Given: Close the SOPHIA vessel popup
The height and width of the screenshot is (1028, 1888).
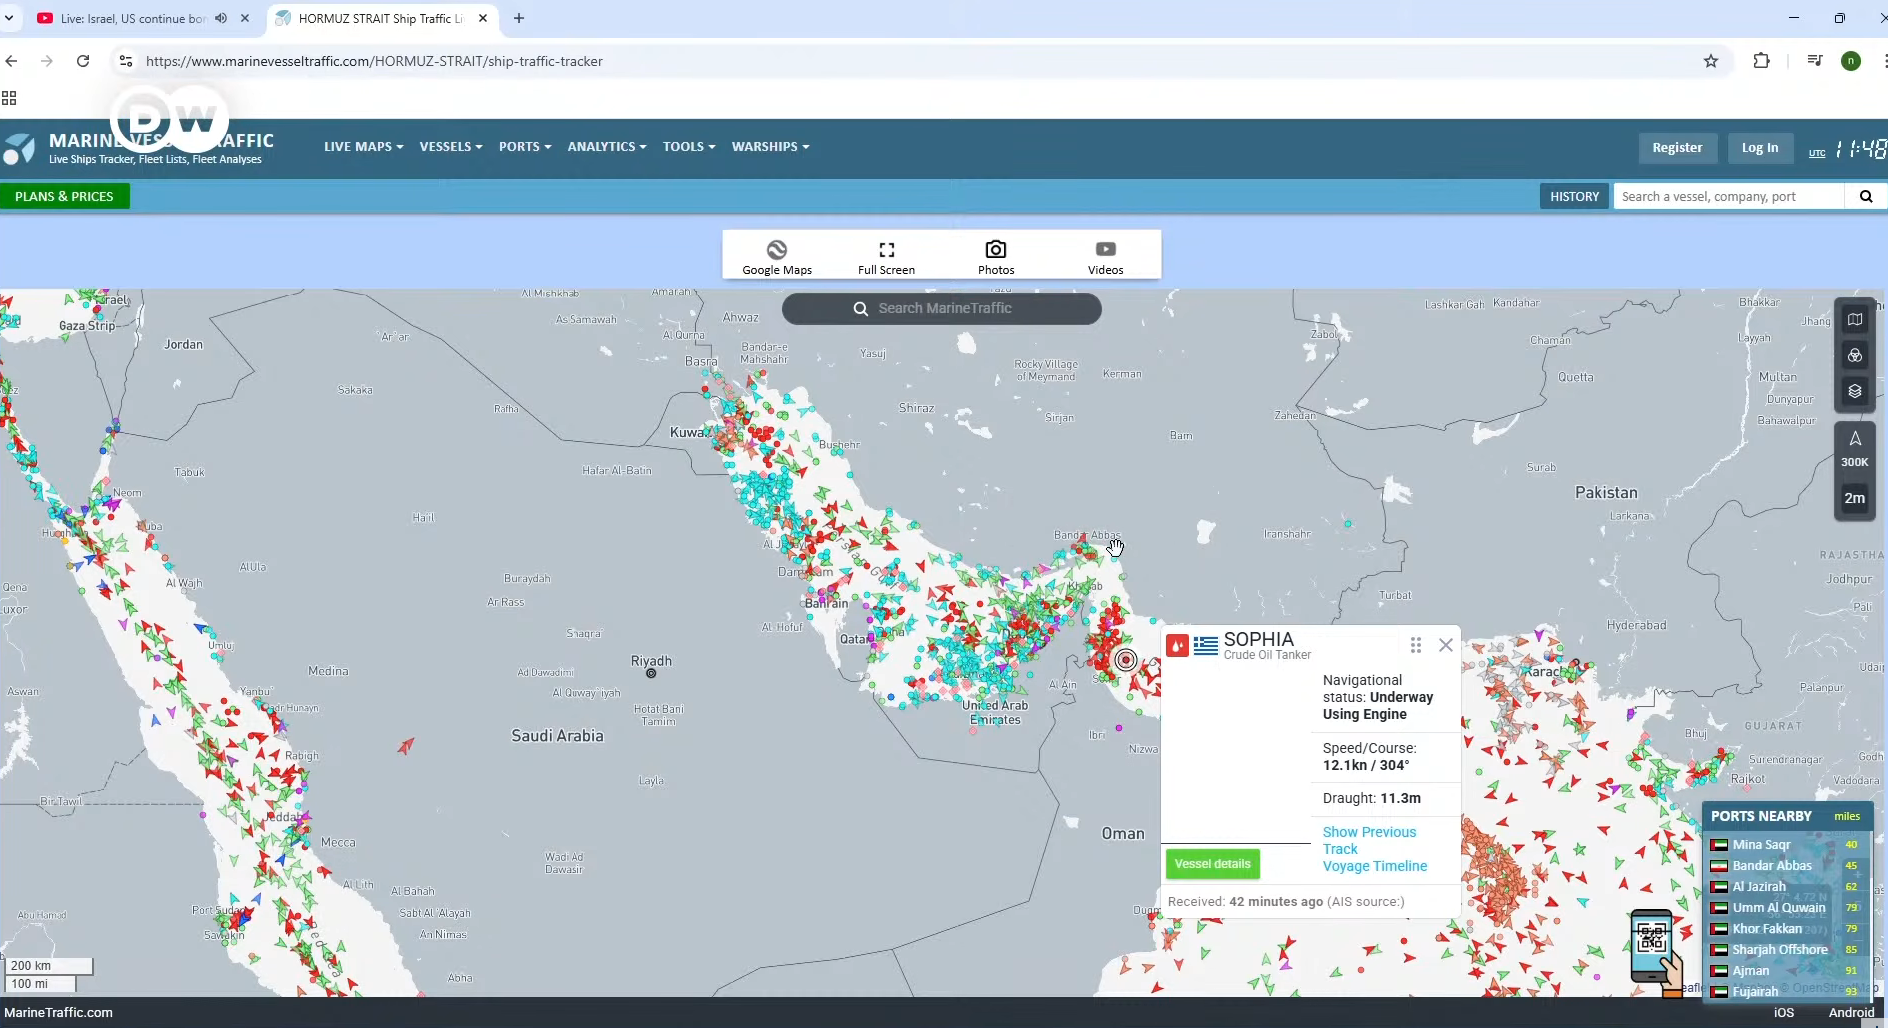Looking at the screenshot, I should pyautogui.click(x=1446, y=645).
